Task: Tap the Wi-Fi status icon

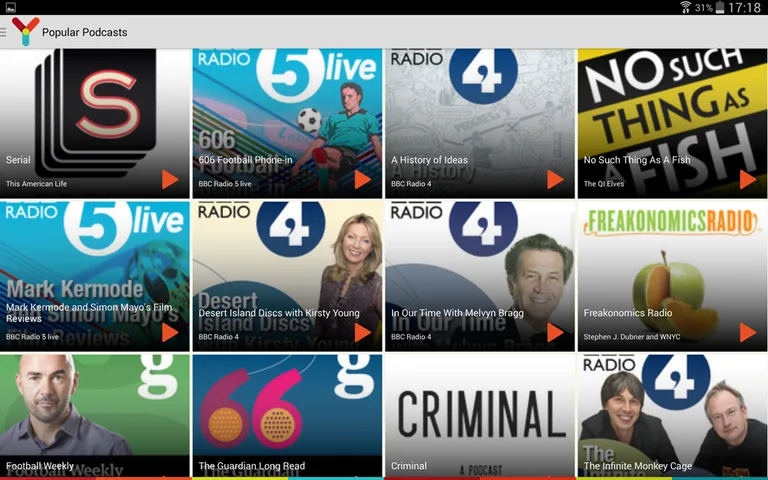Action: coord(685,7)
